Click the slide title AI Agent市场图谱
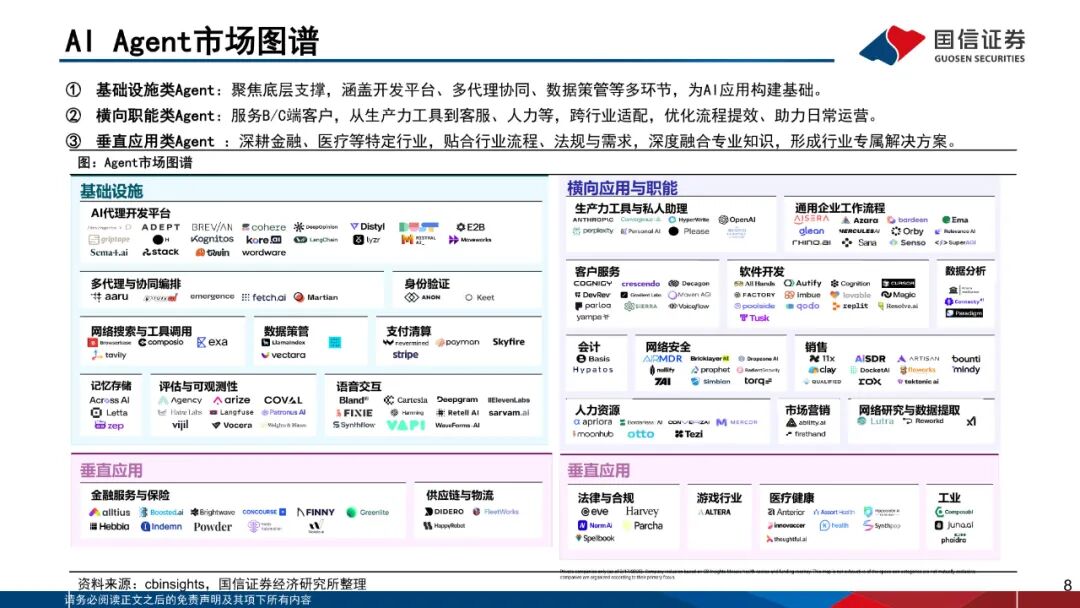The width and height of the screenshot is (1080, 608). pos(192,41)
